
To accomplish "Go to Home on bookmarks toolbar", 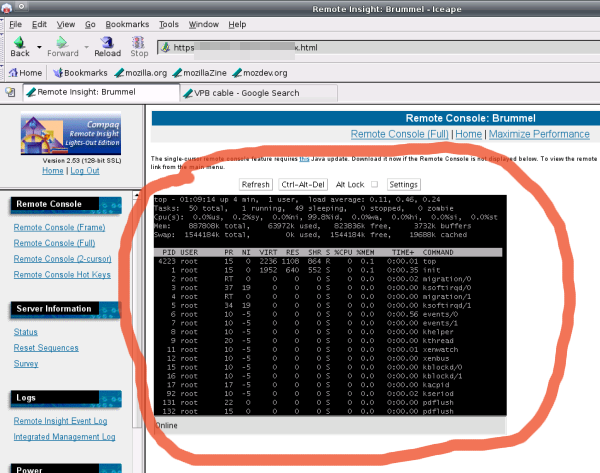I will pyautogui.click(x=25, y=73).
